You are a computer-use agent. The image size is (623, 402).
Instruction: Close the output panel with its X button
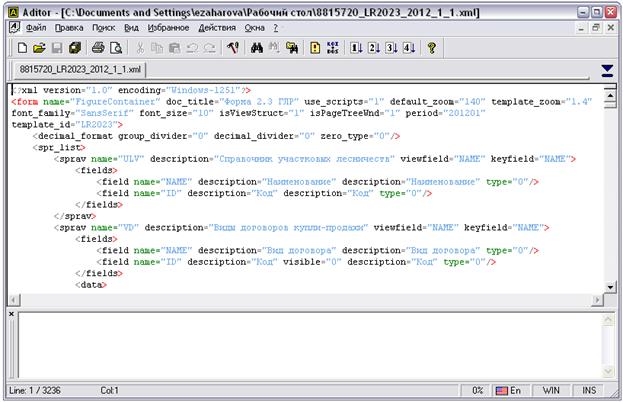tap(12, 314)
